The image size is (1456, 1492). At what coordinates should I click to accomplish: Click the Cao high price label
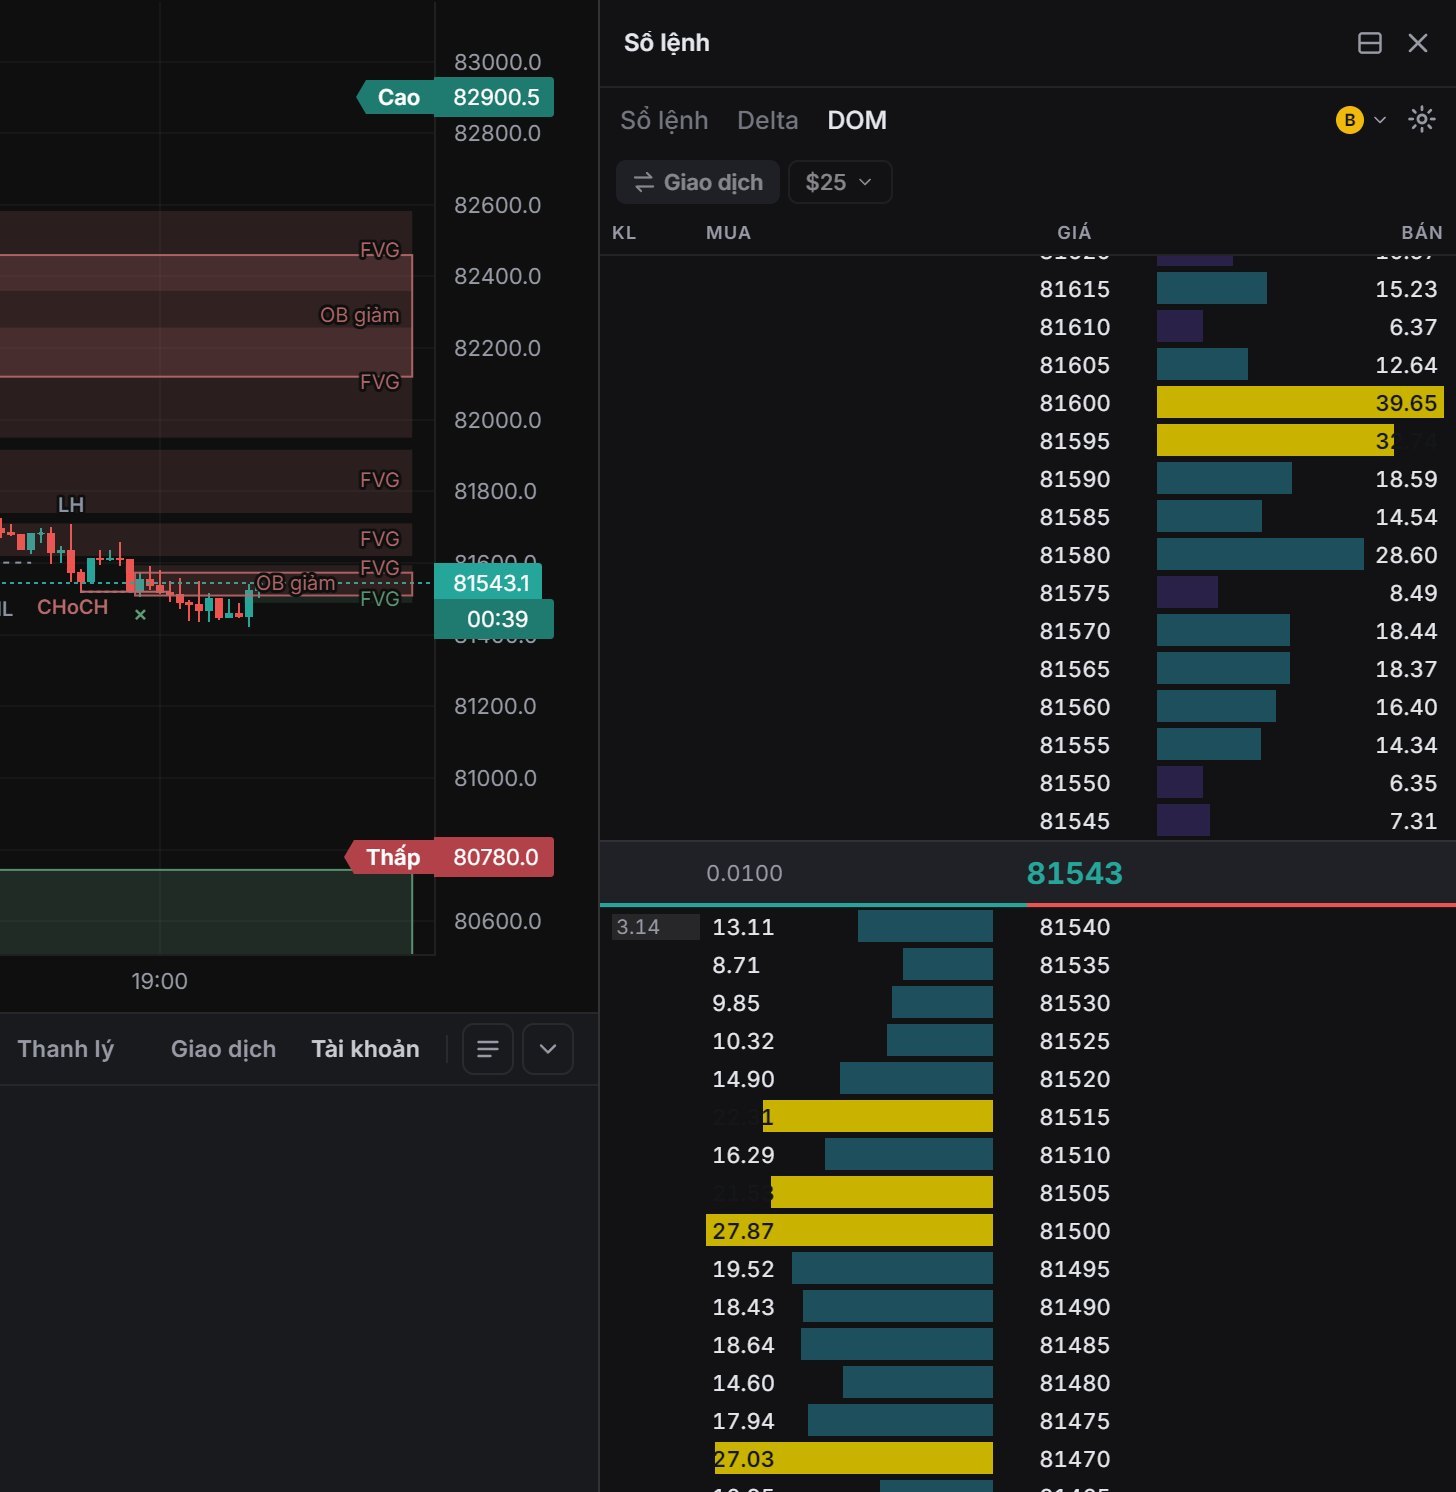(x=397, y=97)
